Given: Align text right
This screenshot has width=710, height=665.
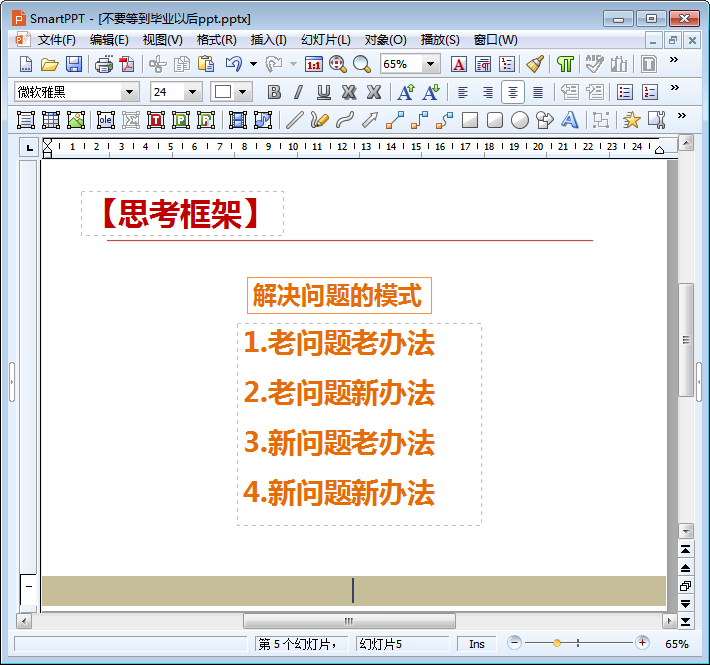Looking at the screenshot, I should click(x=488, y=92).
